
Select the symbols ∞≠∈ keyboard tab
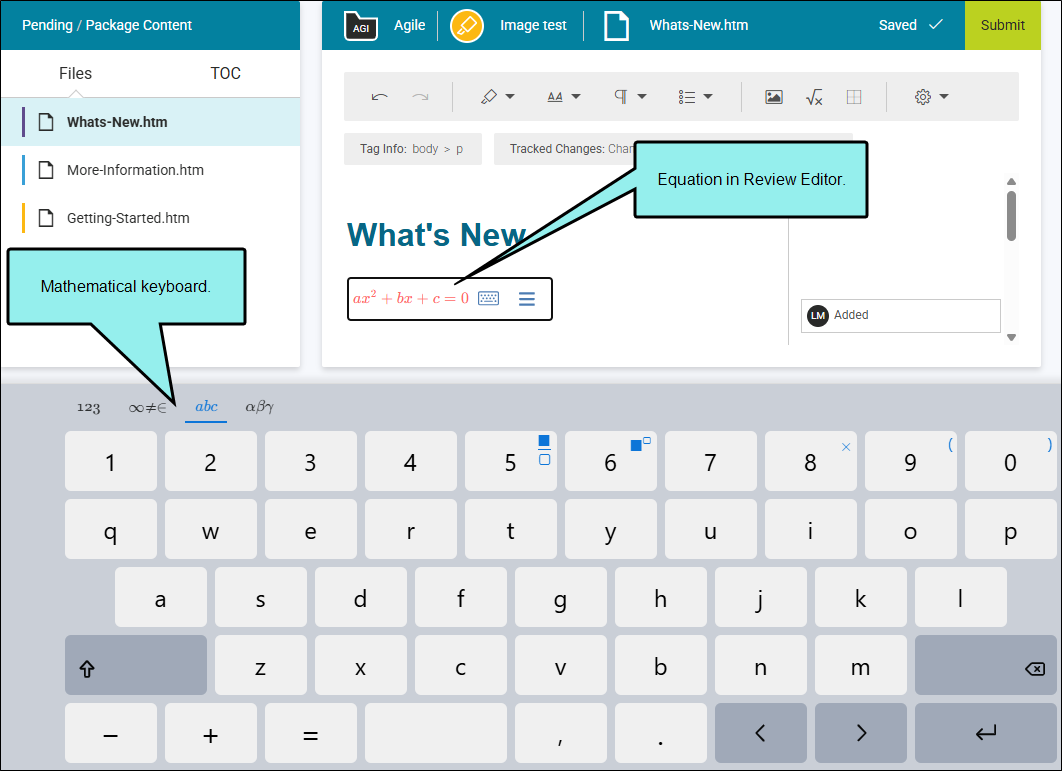(148, 407)
